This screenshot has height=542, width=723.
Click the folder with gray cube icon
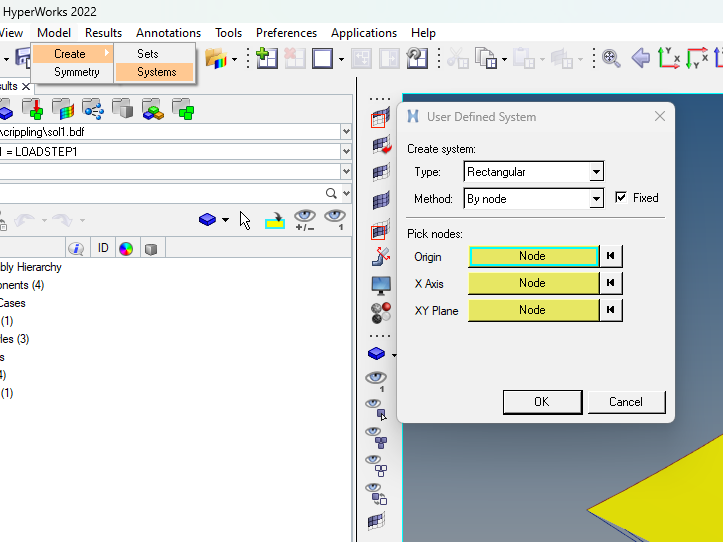(123, 109)
